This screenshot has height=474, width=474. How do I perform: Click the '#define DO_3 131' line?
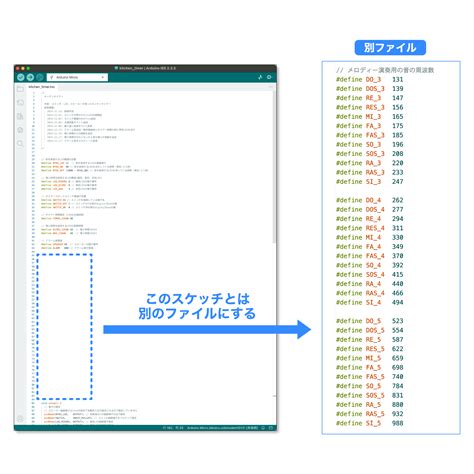pyautogui.click(x=369, y=79)
